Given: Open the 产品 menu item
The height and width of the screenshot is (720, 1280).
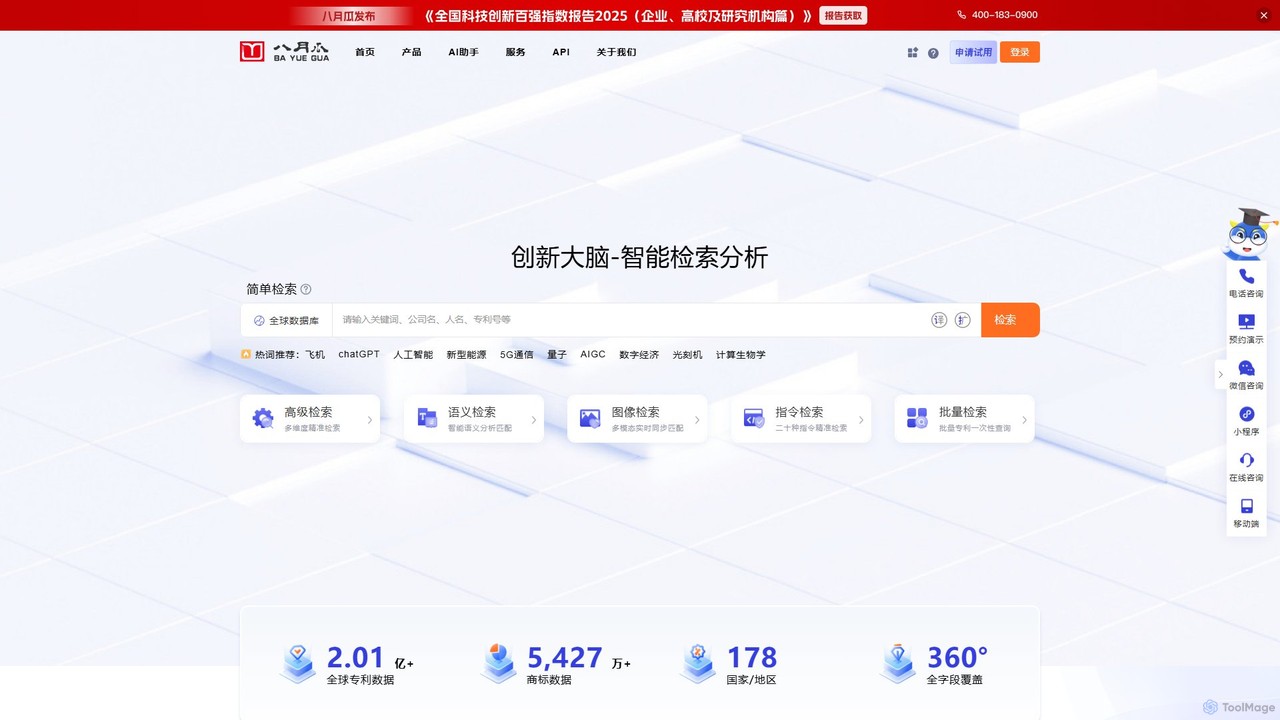Looking at the screenshot, I should (x=411, y=52).
